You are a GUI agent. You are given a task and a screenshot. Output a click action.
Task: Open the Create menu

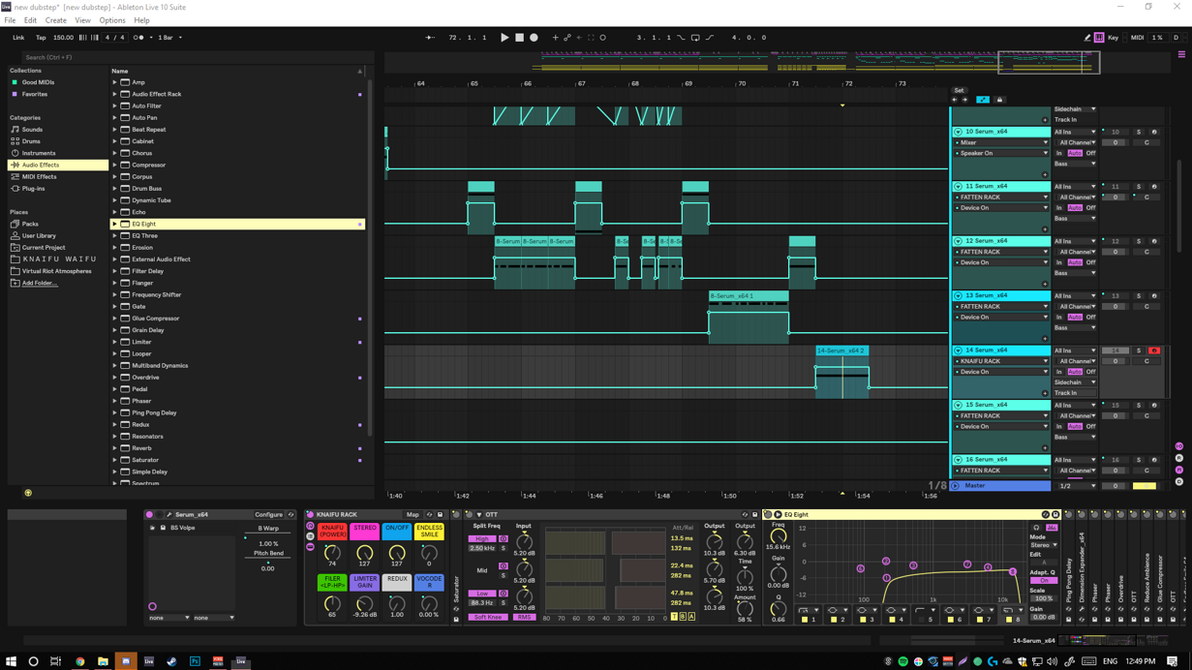tap(56, 20)
